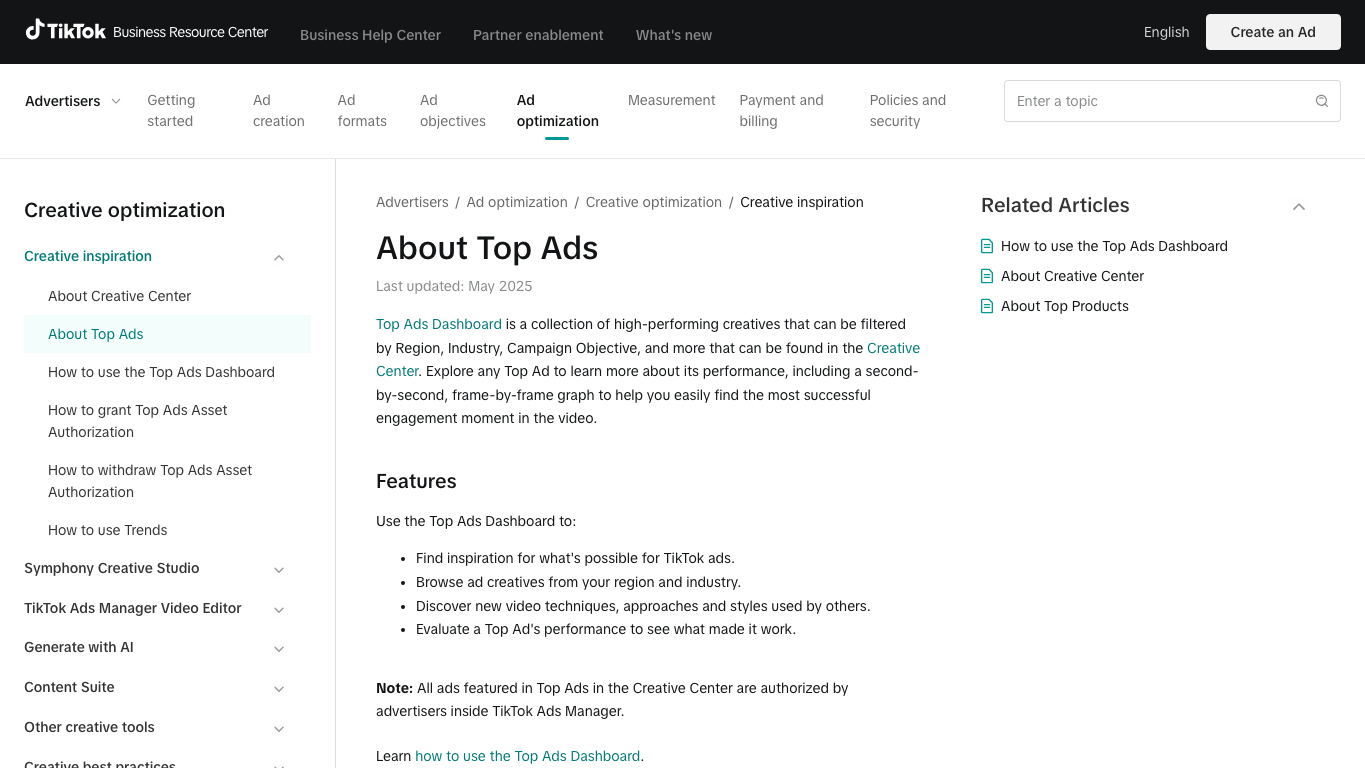Open How to use Trends
Viewport: 1365px width, 768px height.
click(x=108, y=530)
